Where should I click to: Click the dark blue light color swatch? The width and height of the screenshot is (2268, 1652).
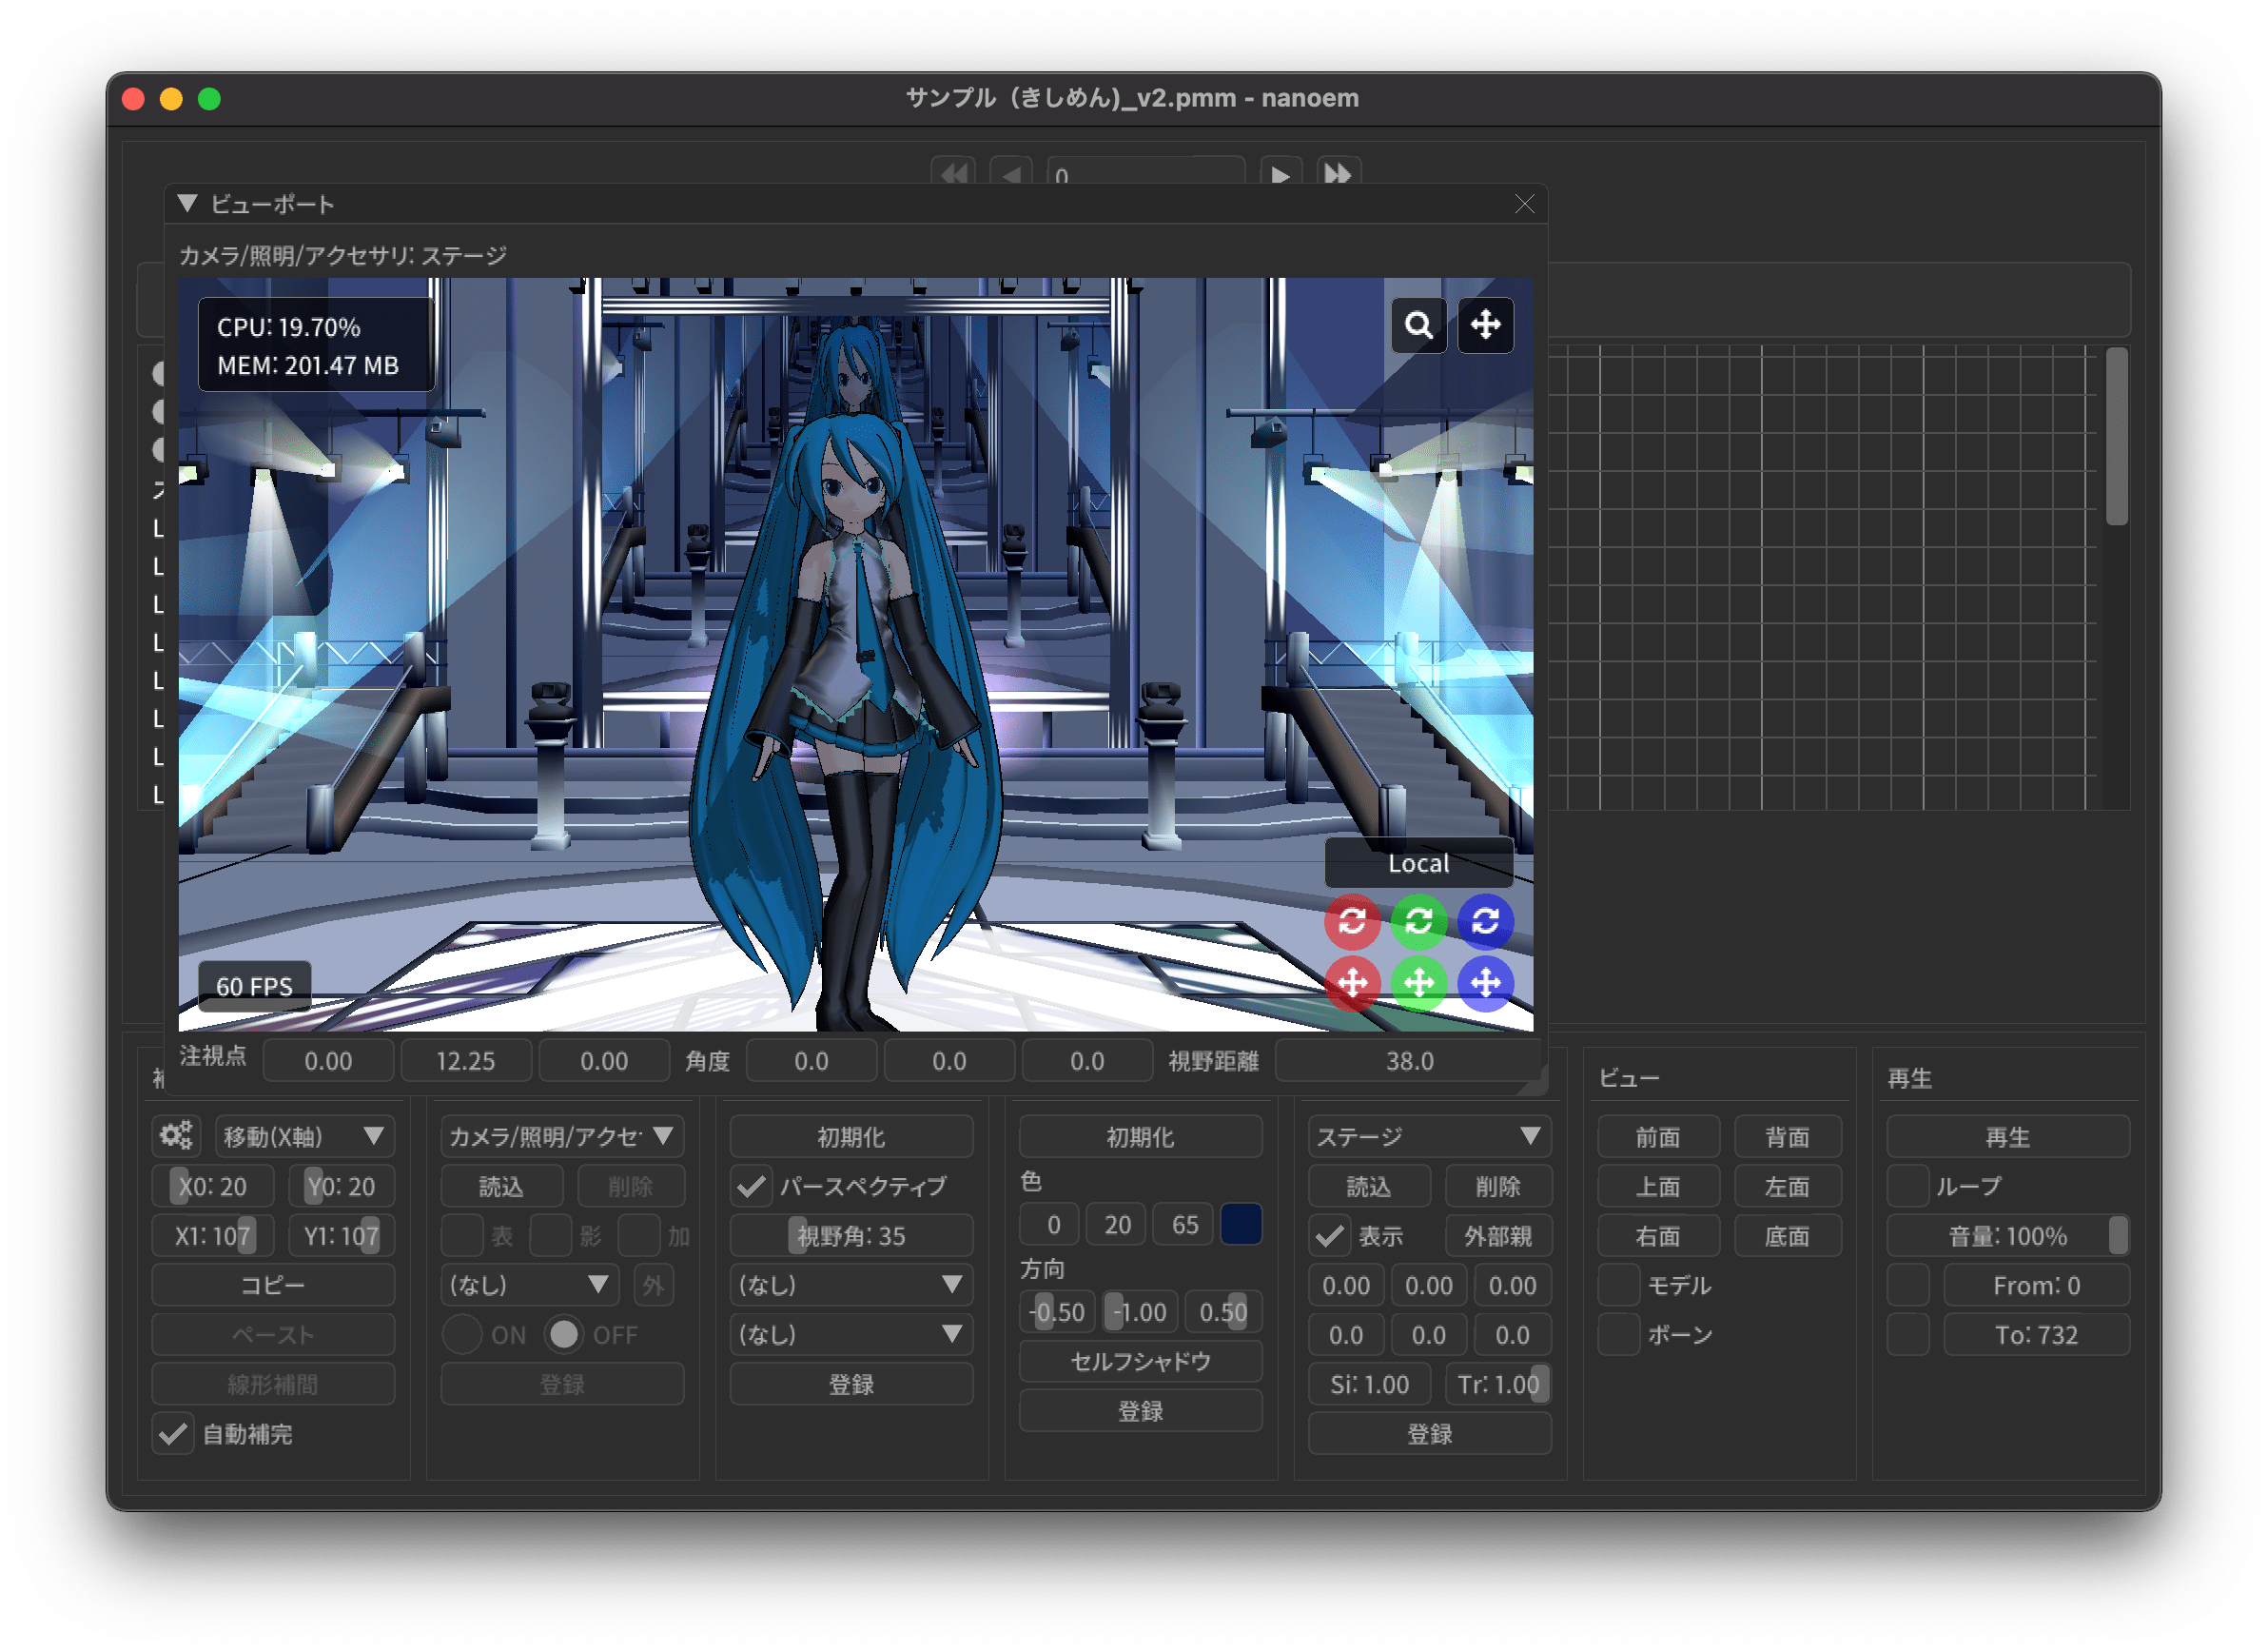click(x=1240, y=1225)
